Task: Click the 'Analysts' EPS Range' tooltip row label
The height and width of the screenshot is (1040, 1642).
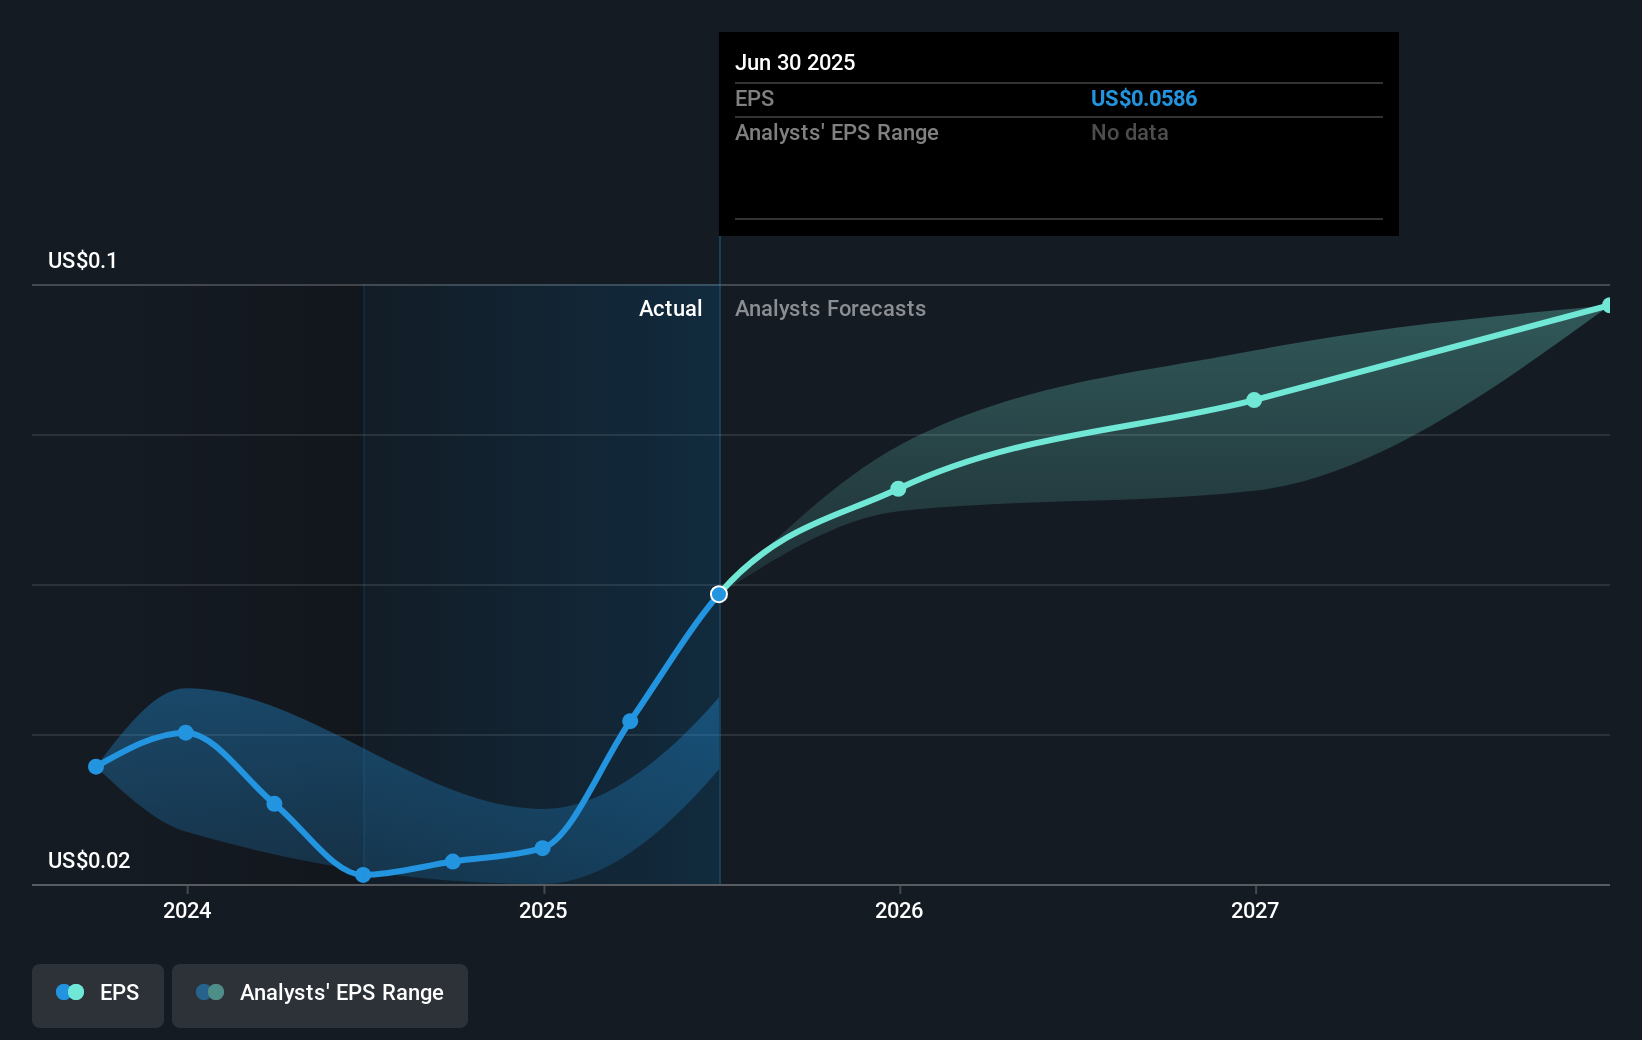Action: point(837,132)
